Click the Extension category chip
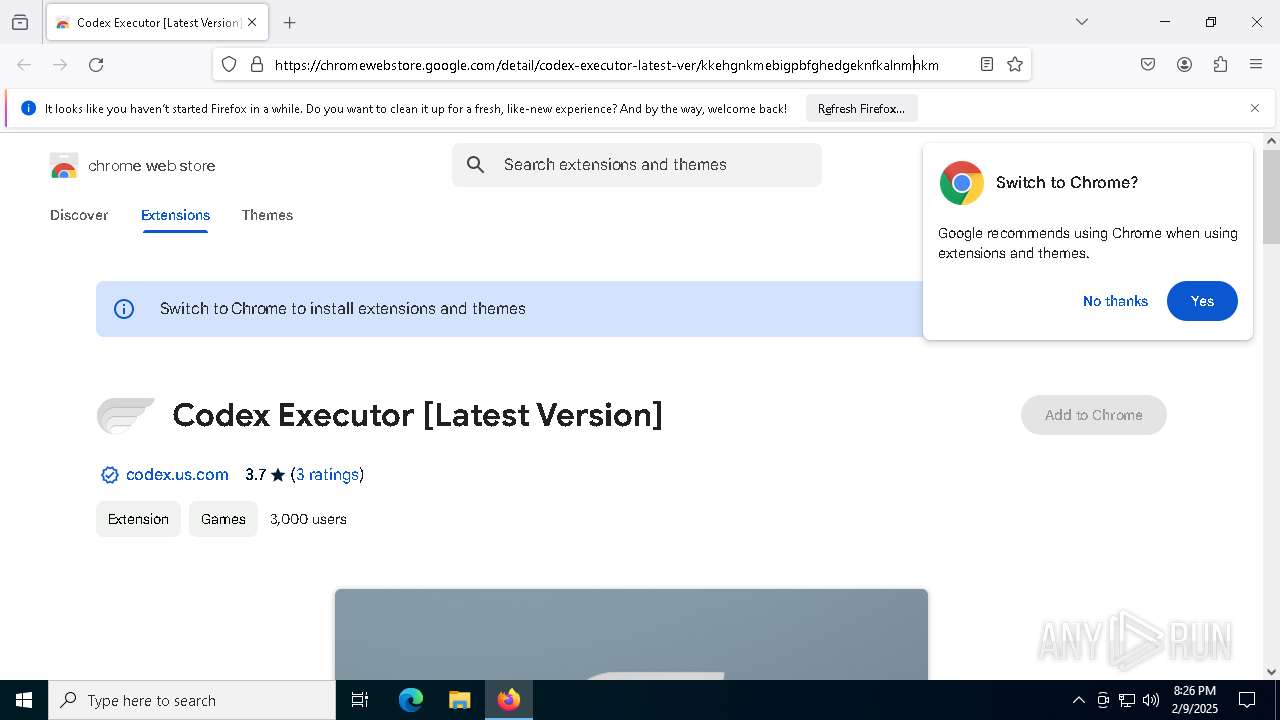 [x=138, y=519]
